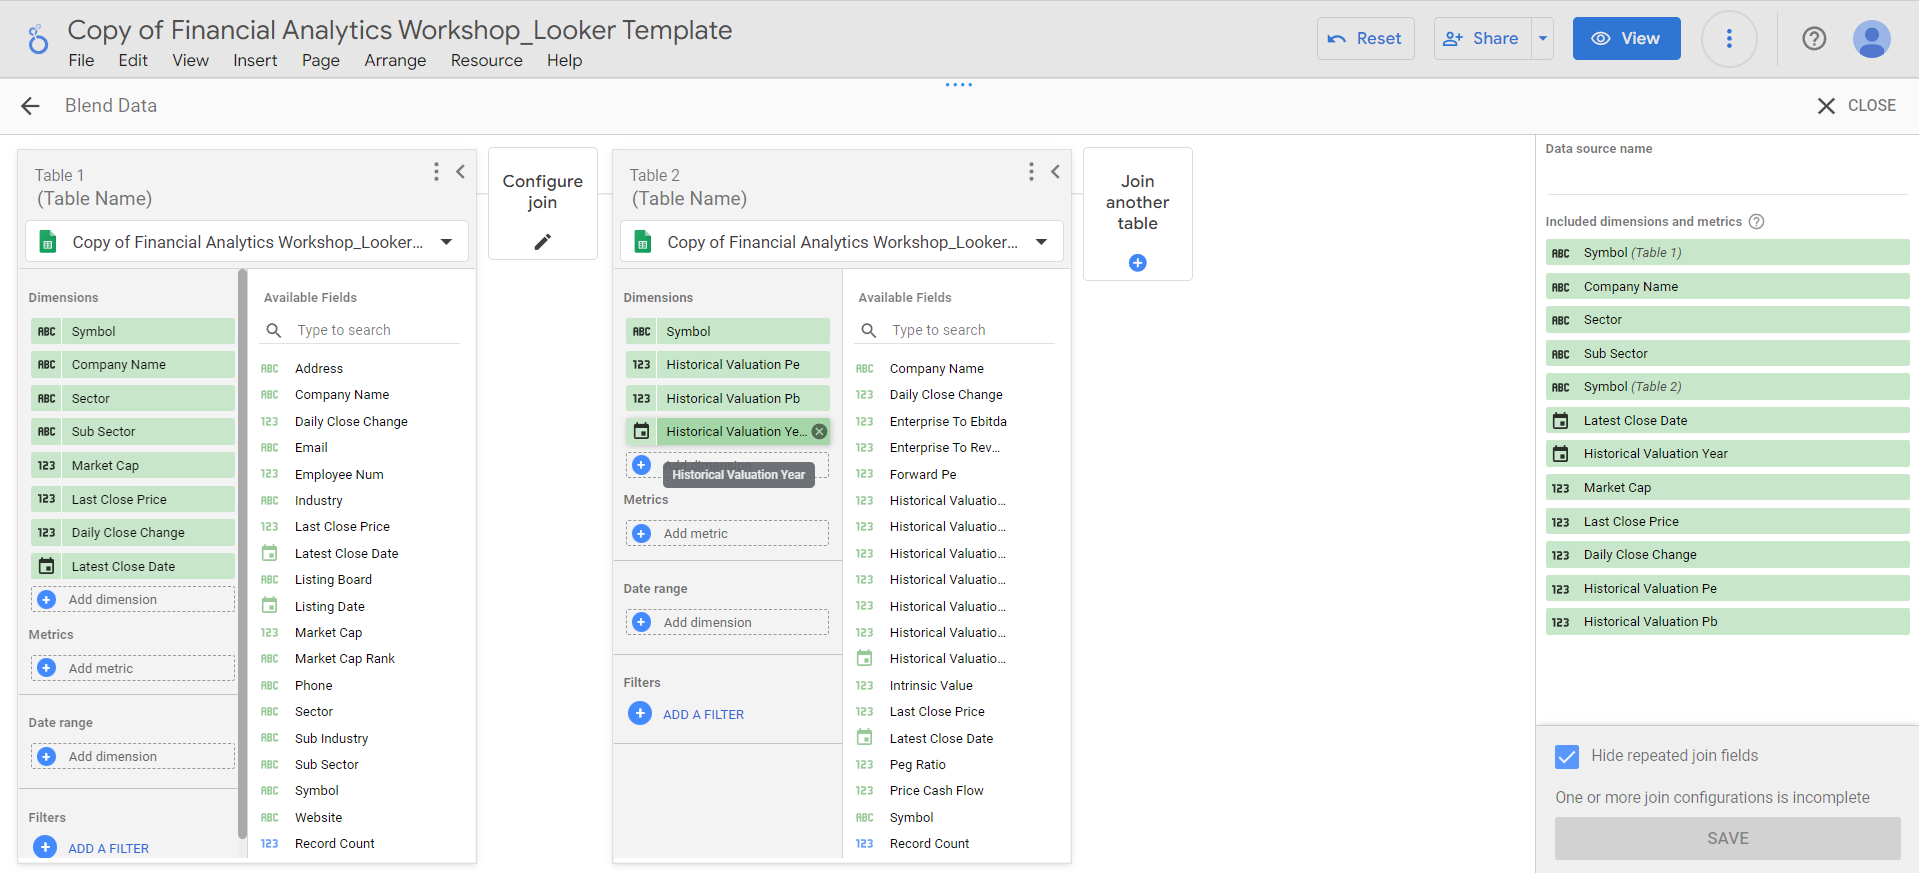Collapse Table 1 panel with chevron
Viewport: 1919px width, 873px height.
461,172
